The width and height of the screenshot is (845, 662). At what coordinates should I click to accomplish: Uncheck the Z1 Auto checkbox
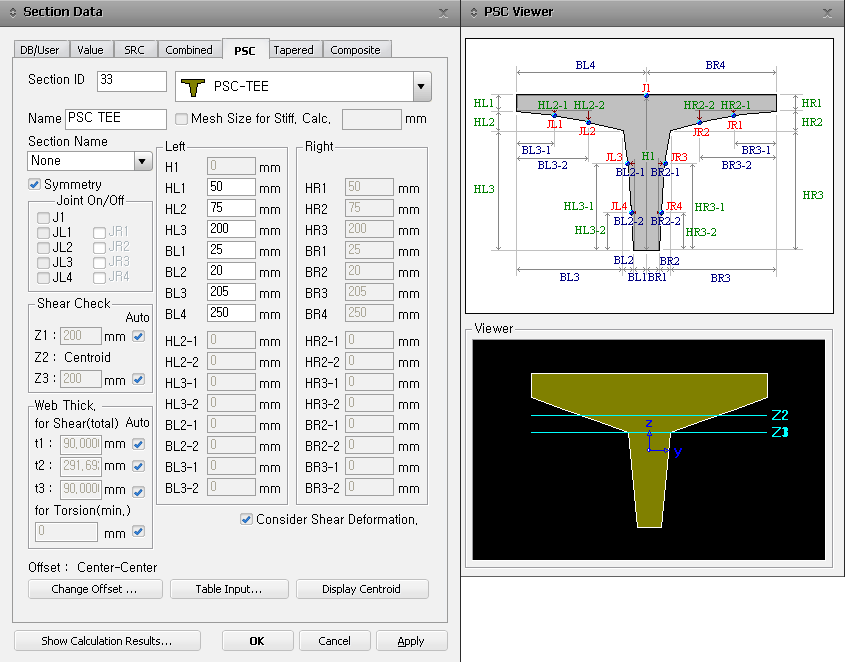138,336
